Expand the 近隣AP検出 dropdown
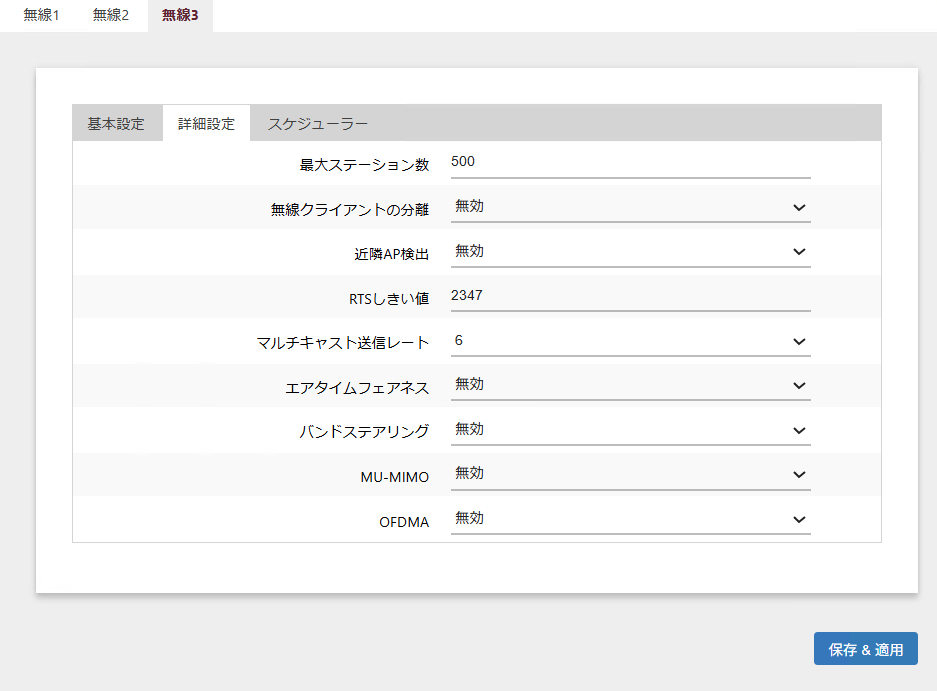 (630, 252)
